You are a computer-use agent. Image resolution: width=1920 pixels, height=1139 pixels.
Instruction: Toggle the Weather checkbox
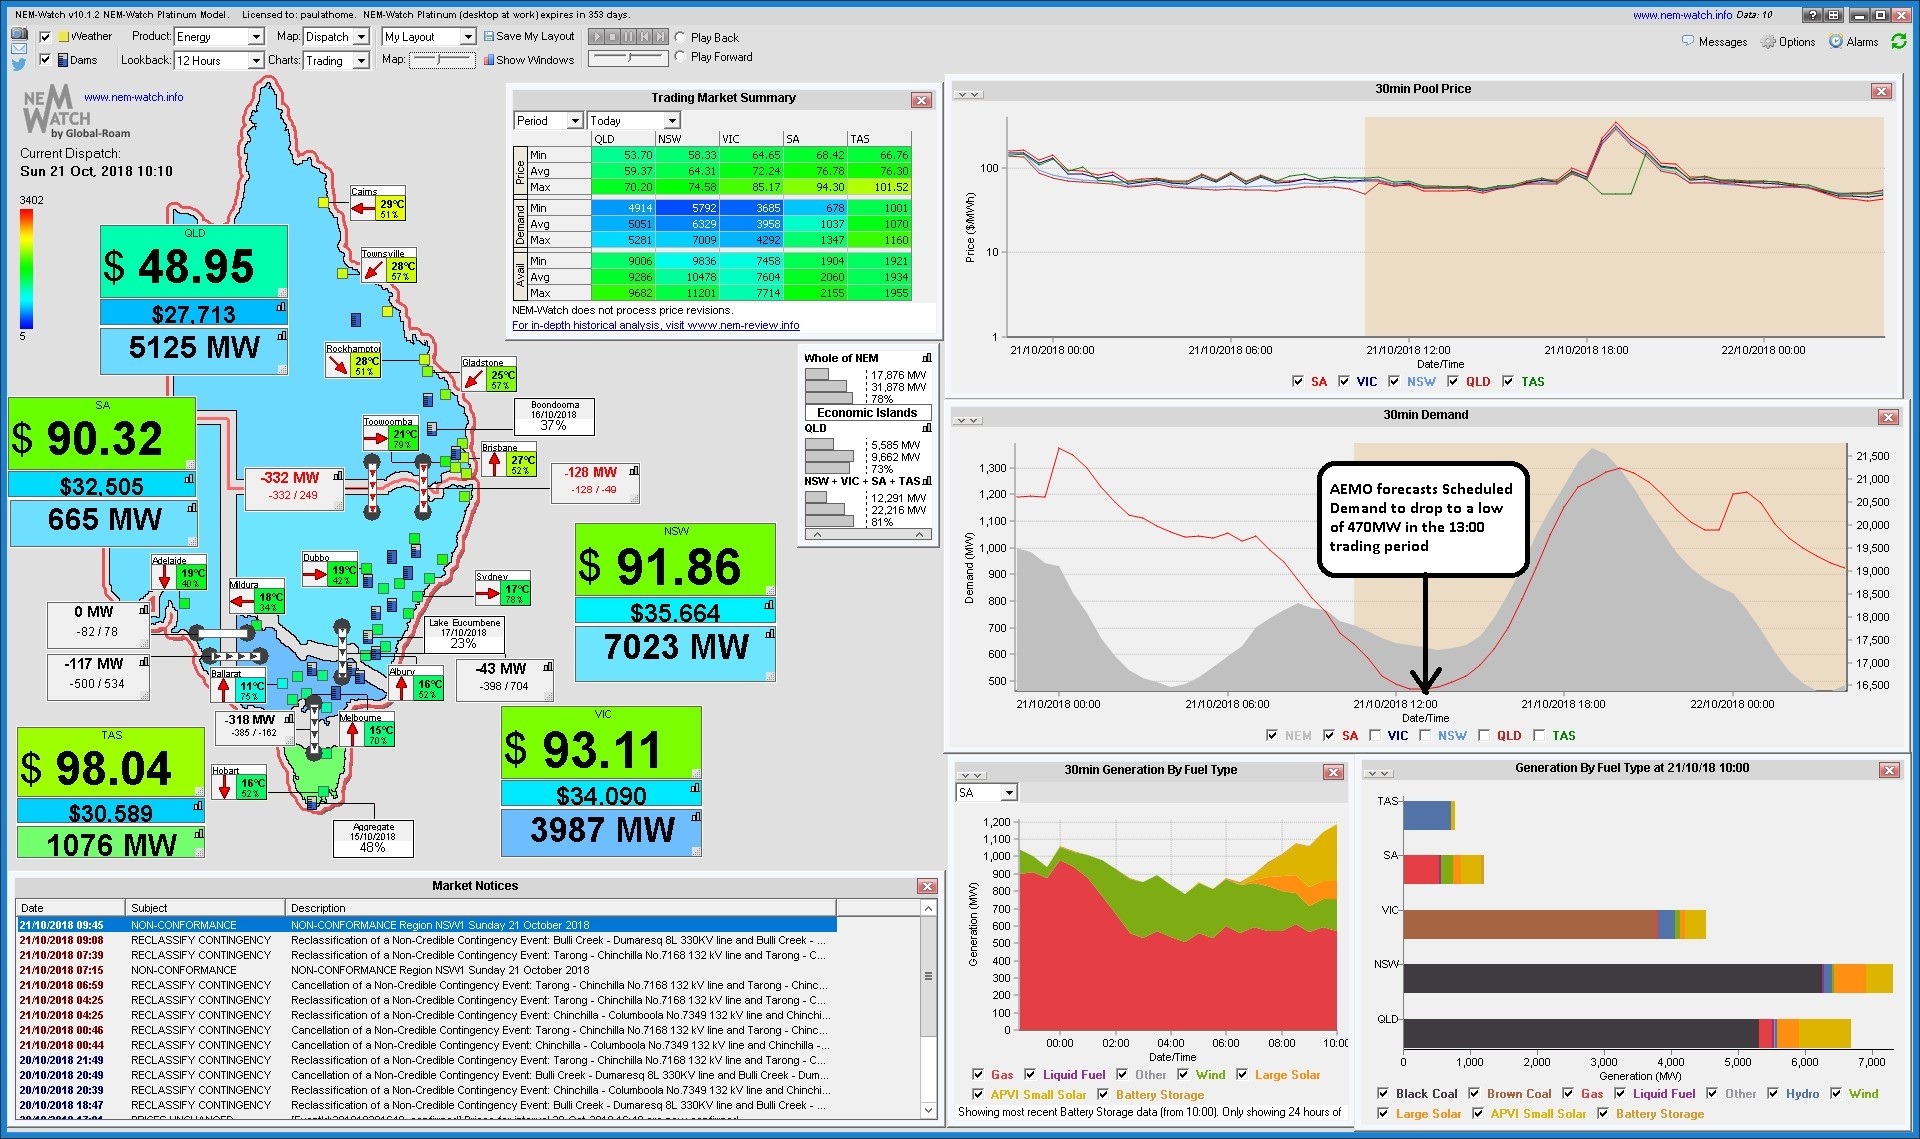click(x=45, y=37)
